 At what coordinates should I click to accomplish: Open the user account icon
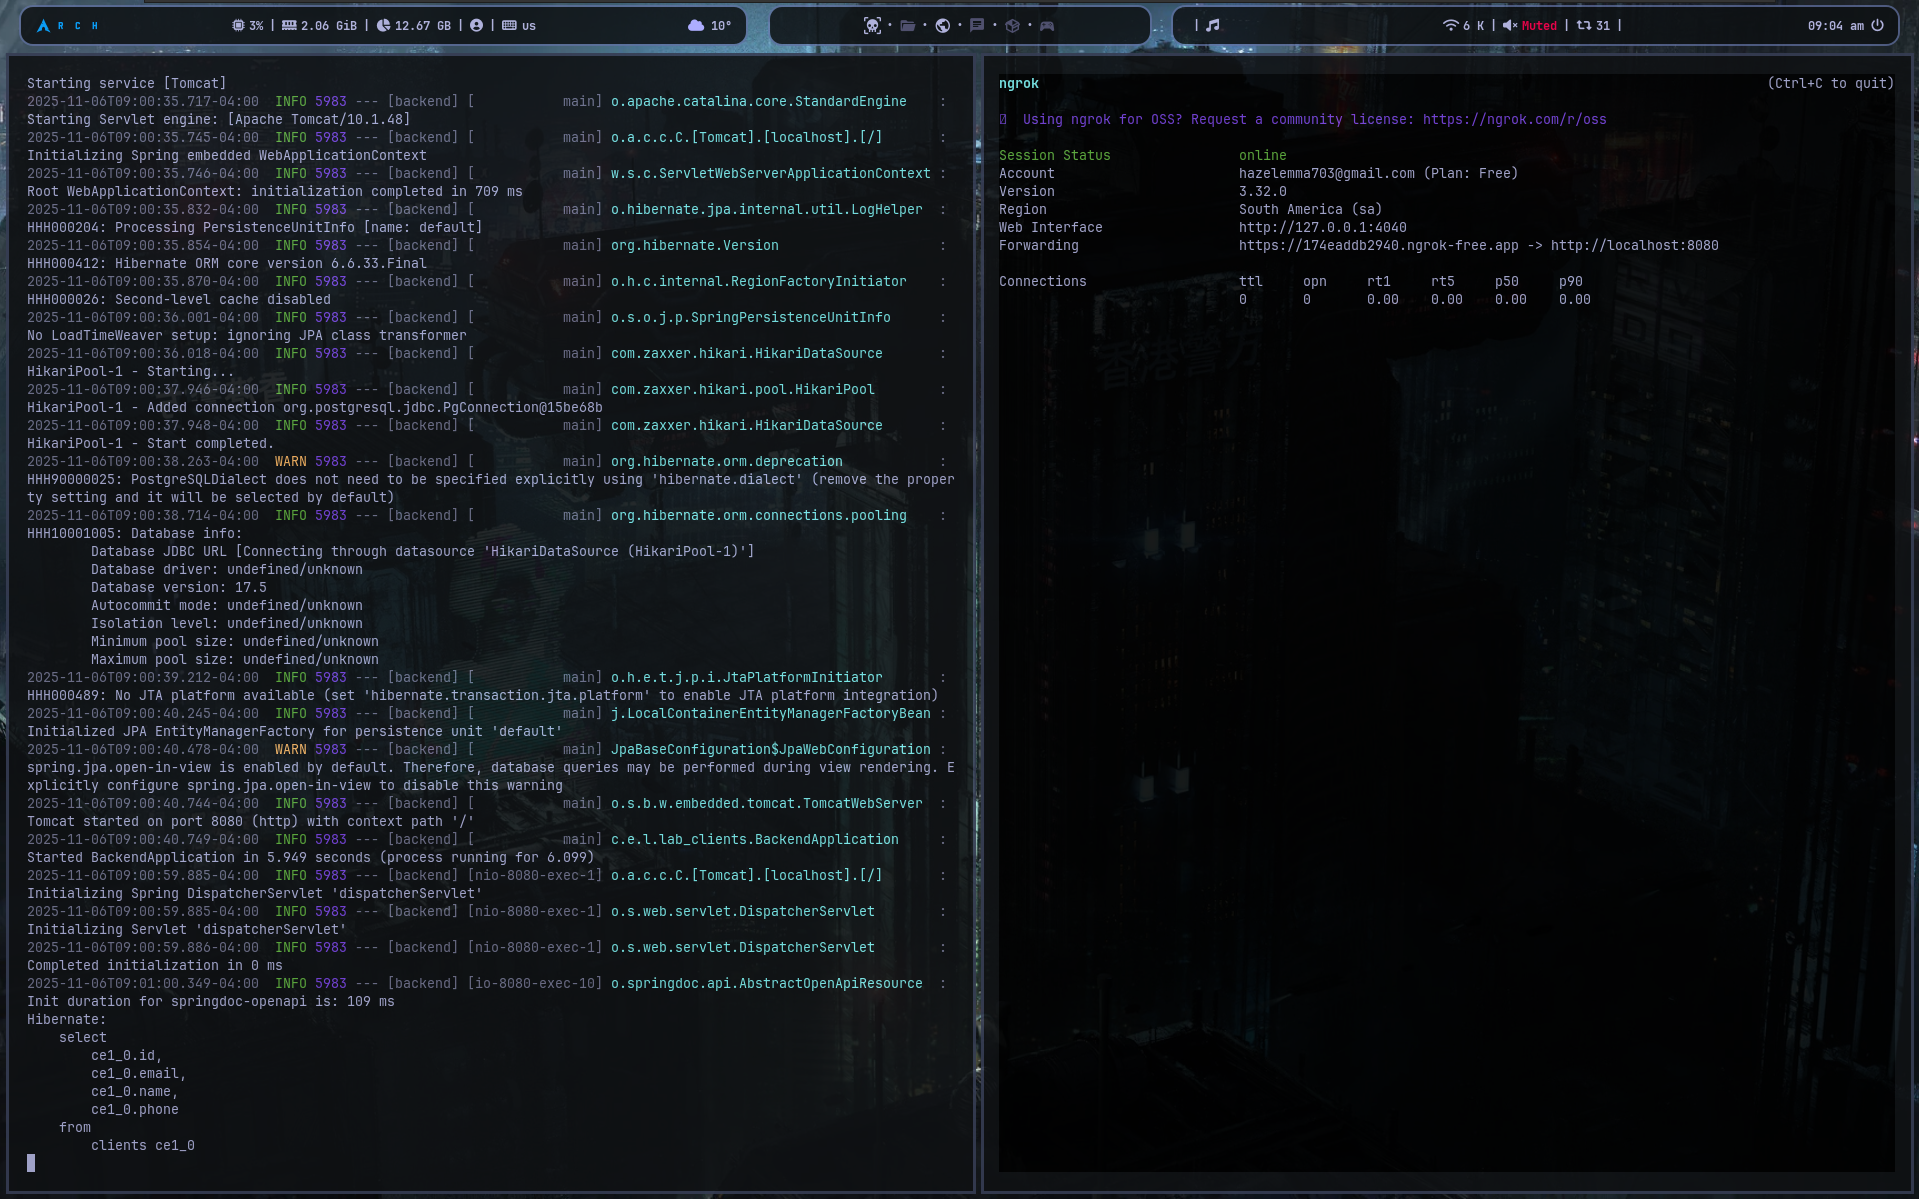(476, 26)
